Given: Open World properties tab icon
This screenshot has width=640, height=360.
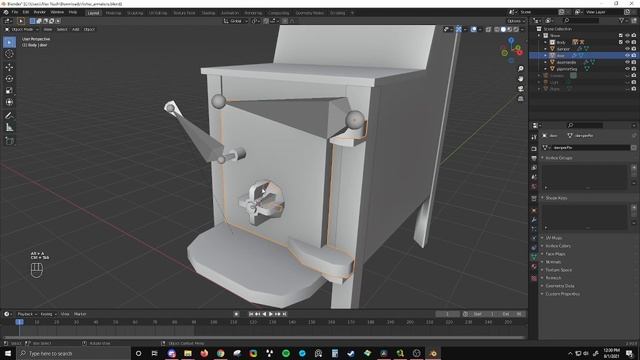Looking at the screenshot, I should pyautogui.click(x=534, y=187).
